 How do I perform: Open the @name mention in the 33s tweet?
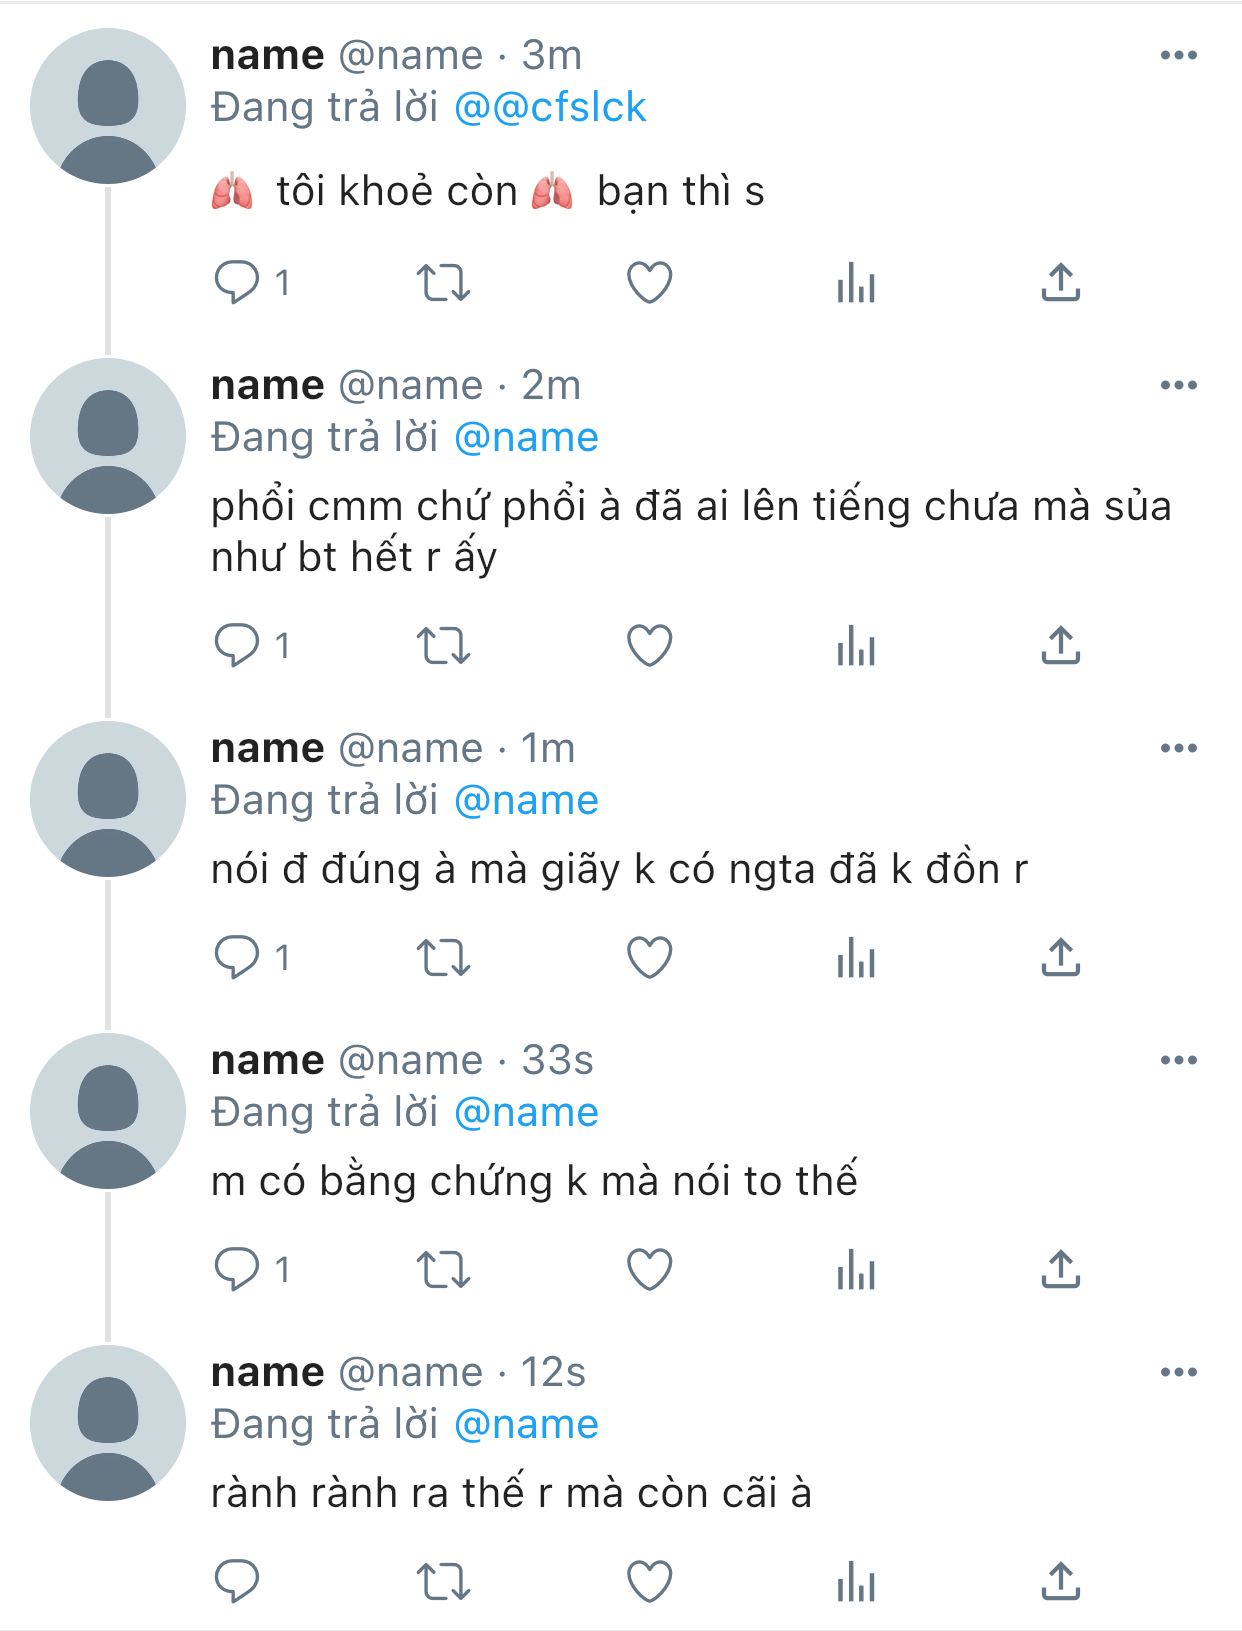click(x=526, y=1112)
